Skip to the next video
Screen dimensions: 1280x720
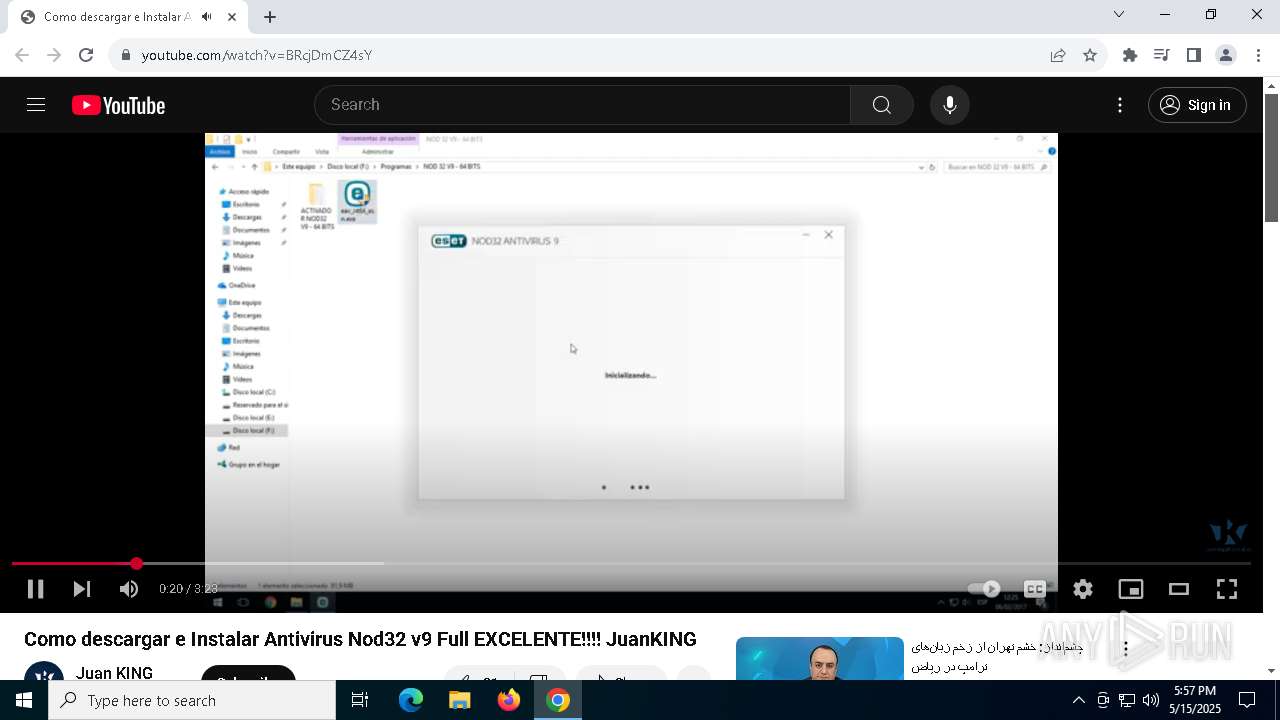[x=82, y=589]
